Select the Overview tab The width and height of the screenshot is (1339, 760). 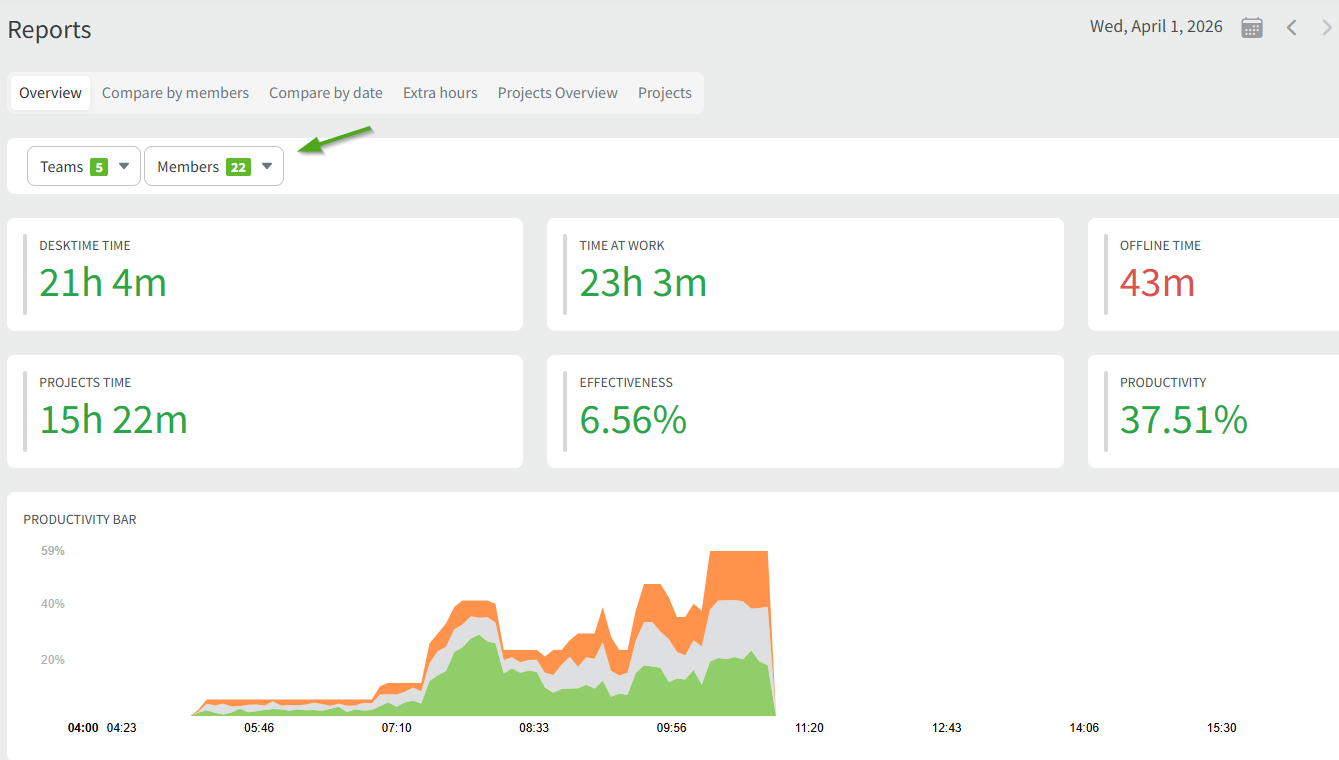50,93
